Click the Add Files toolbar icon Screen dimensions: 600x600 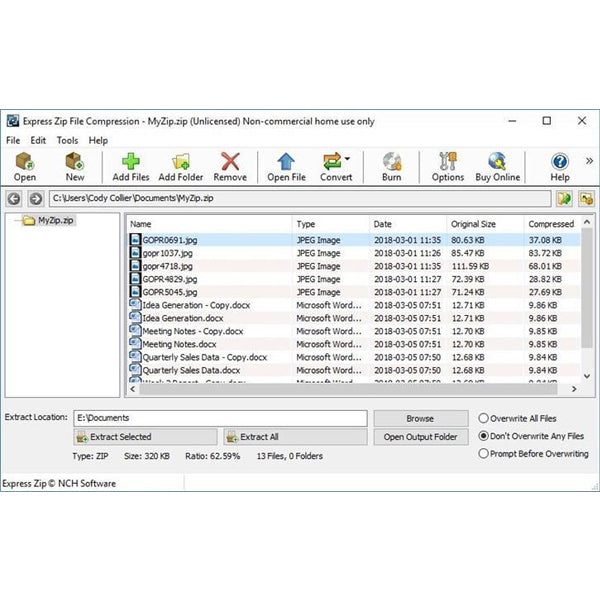pyautogui.click(x=131, y=166)
